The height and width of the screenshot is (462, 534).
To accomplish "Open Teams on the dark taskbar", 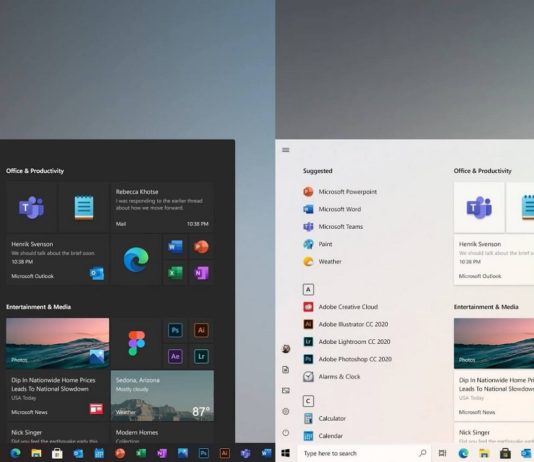I will [x=246, y=453].
